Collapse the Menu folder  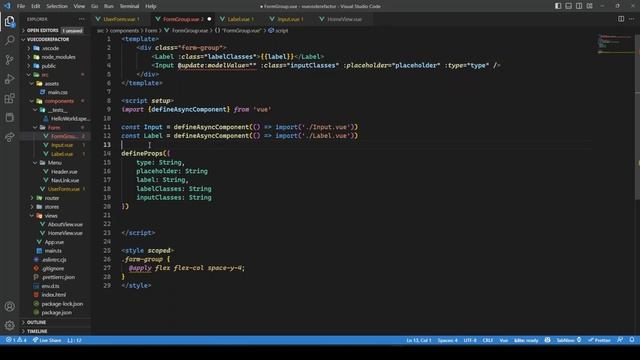(55, 162)
